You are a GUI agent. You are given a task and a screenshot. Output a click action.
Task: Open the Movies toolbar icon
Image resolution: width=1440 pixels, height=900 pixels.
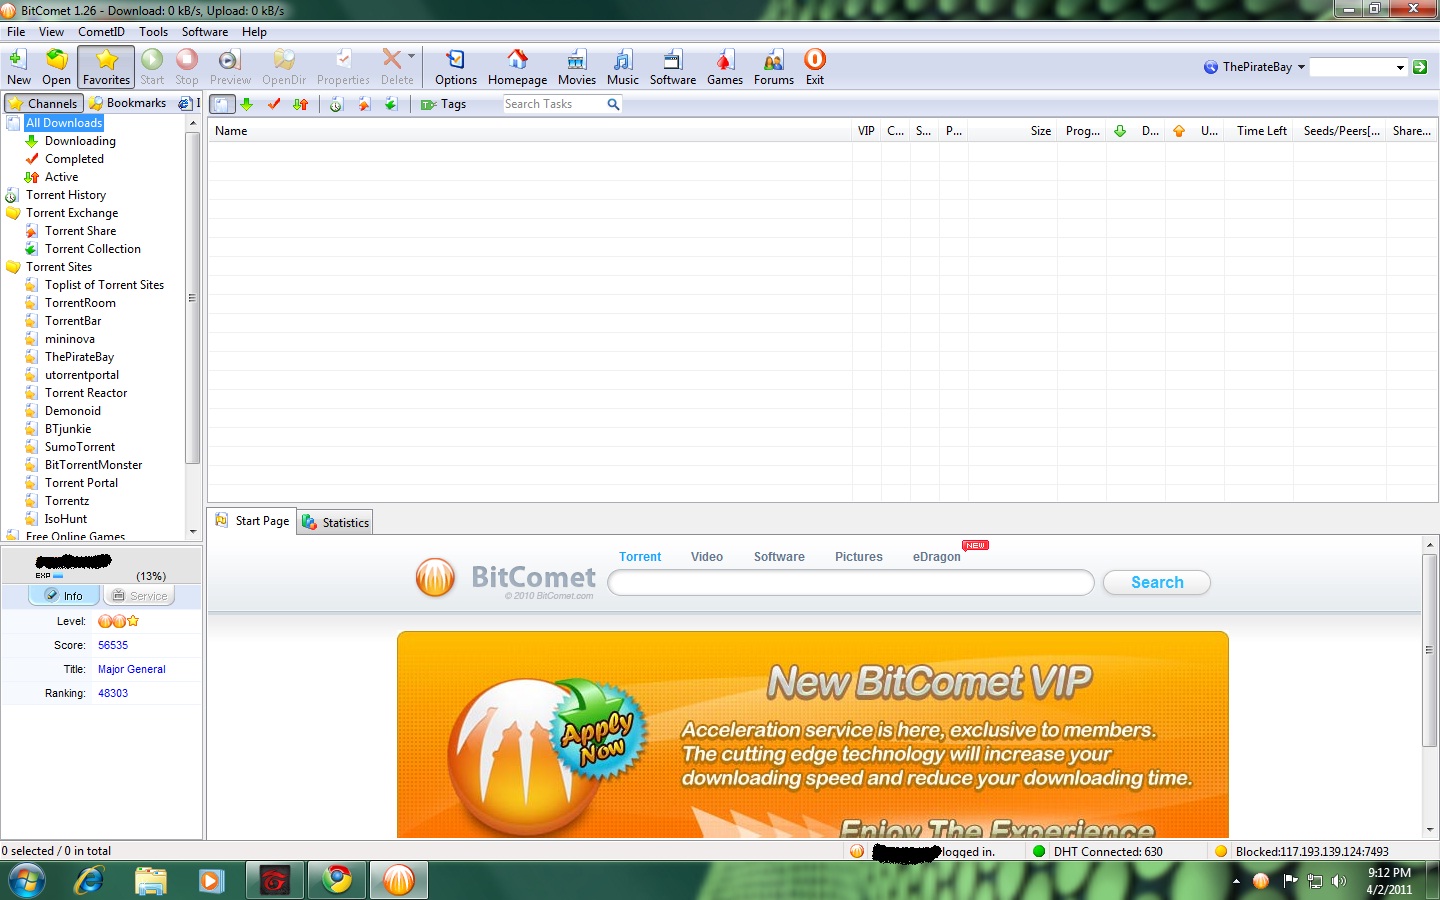click(x=576, y=67)
